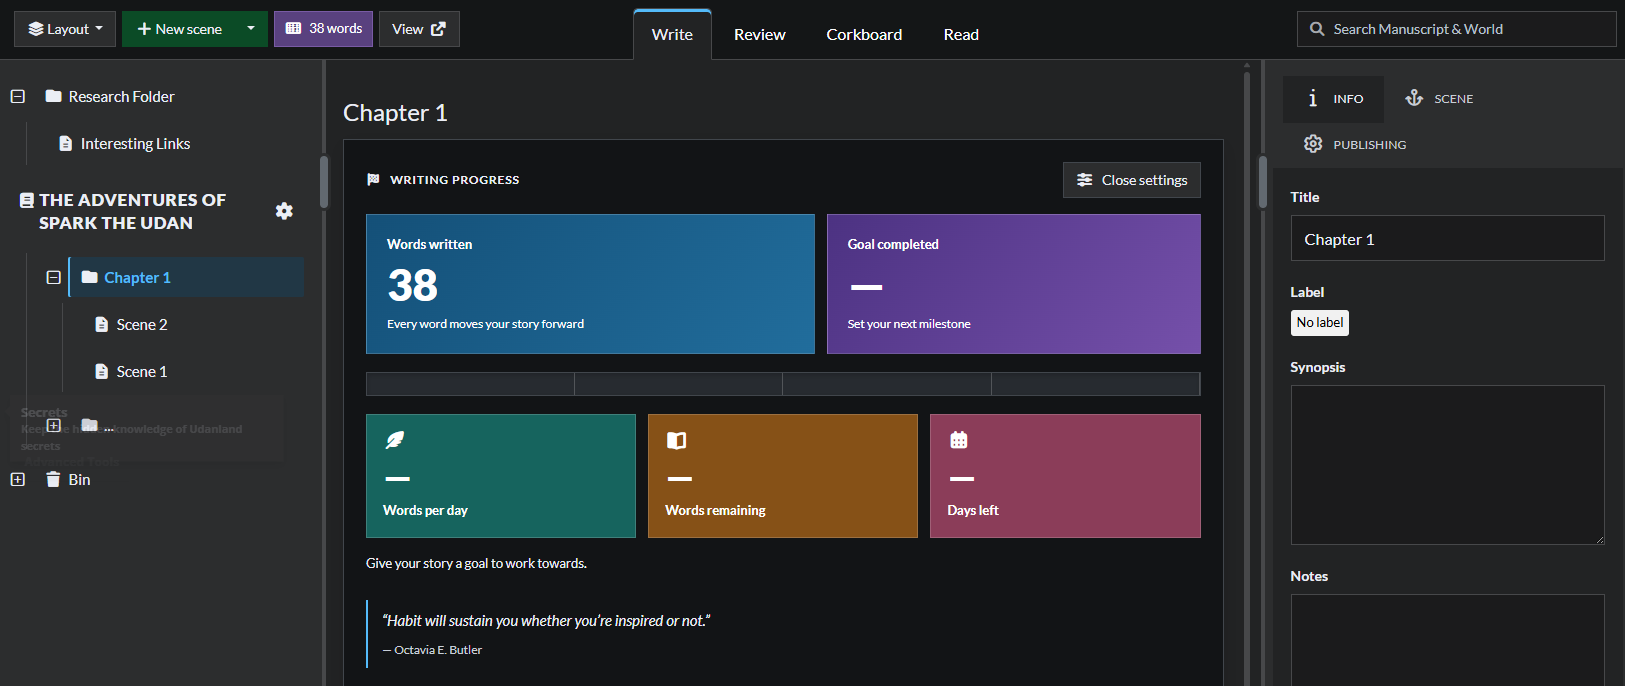This screenshot has width=1625, height=686.
Task: Open Scene 2 in the tree
Action: [142, 325]
